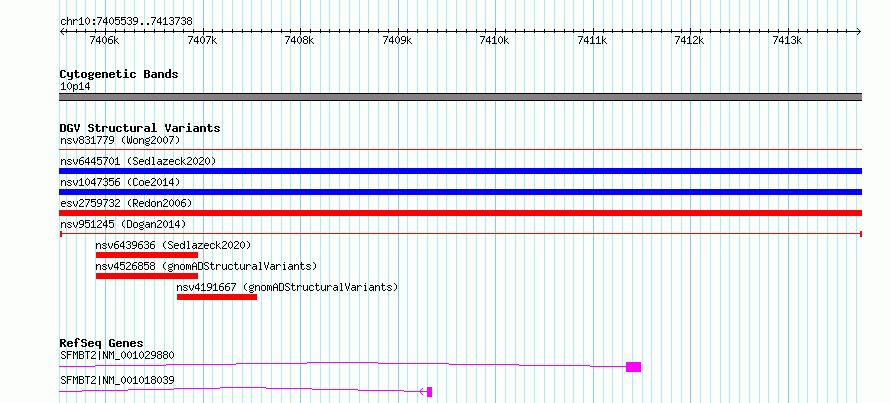Viewport: 890px width, 403px height.
Task: Click the thin red nsv951245 variant line
Action: (460, 234)
